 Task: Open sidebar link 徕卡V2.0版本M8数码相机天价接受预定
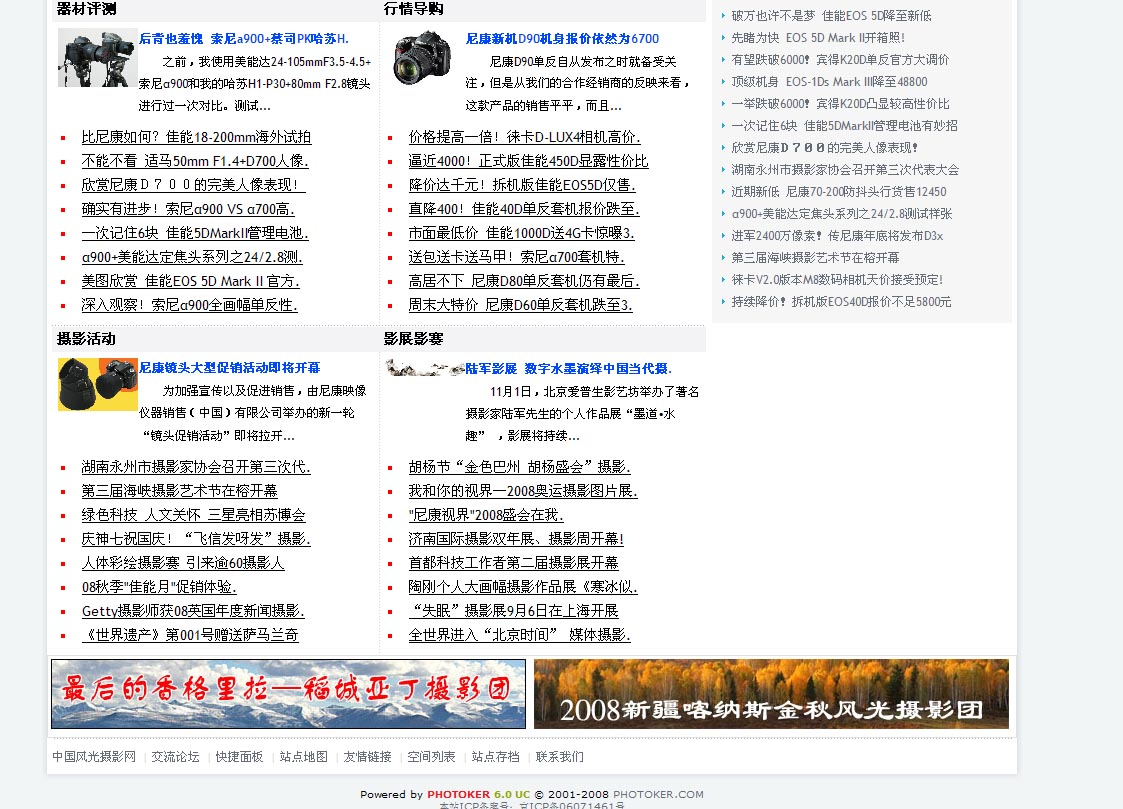[x=837, y=280]
